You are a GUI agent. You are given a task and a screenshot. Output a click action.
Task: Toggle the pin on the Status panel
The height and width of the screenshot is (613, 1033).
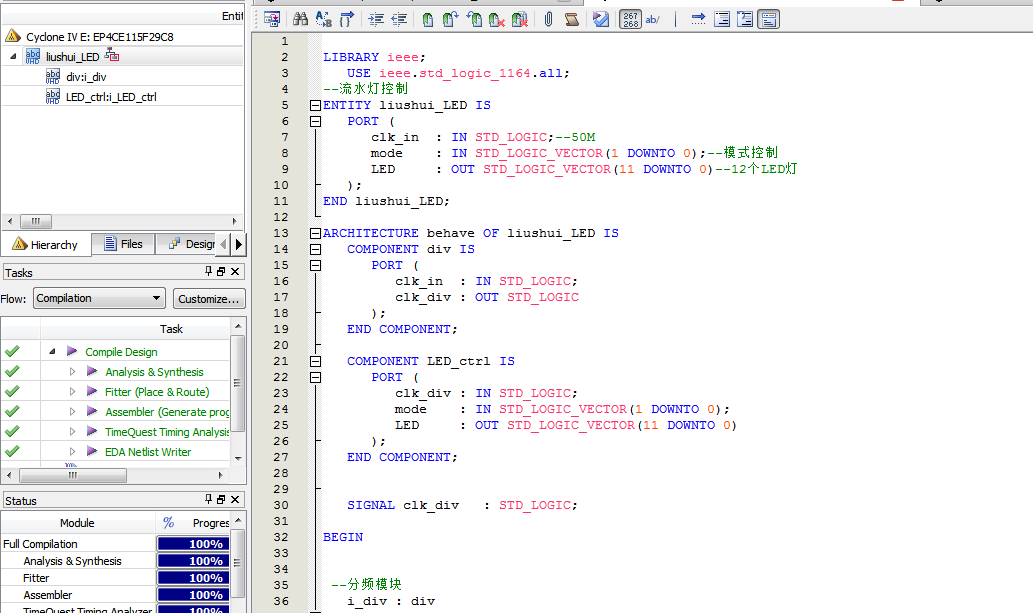[209, 500]
